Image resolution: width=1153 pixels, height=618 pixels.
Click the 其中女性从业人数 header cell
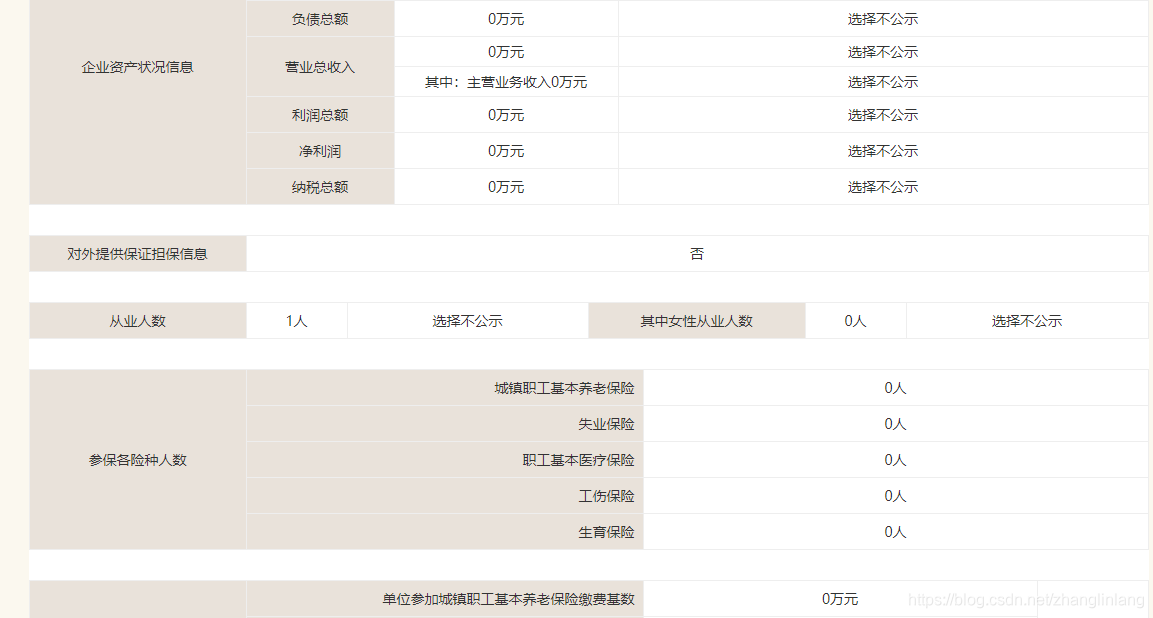[696, 320]
